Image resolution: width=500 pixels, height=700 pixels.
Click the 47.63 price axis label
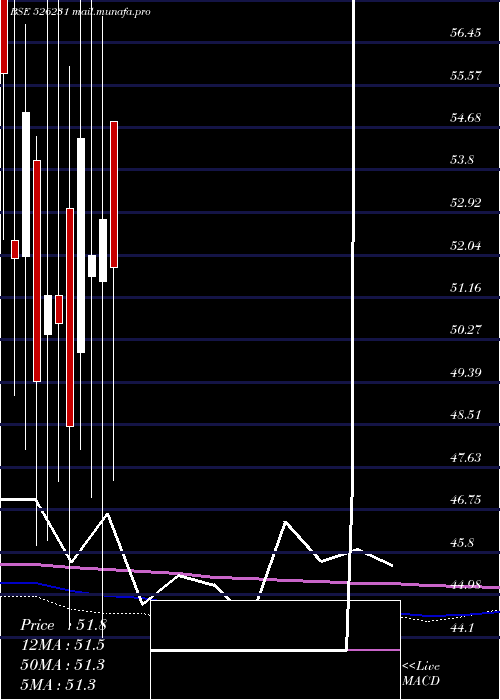tap(466, 458)
